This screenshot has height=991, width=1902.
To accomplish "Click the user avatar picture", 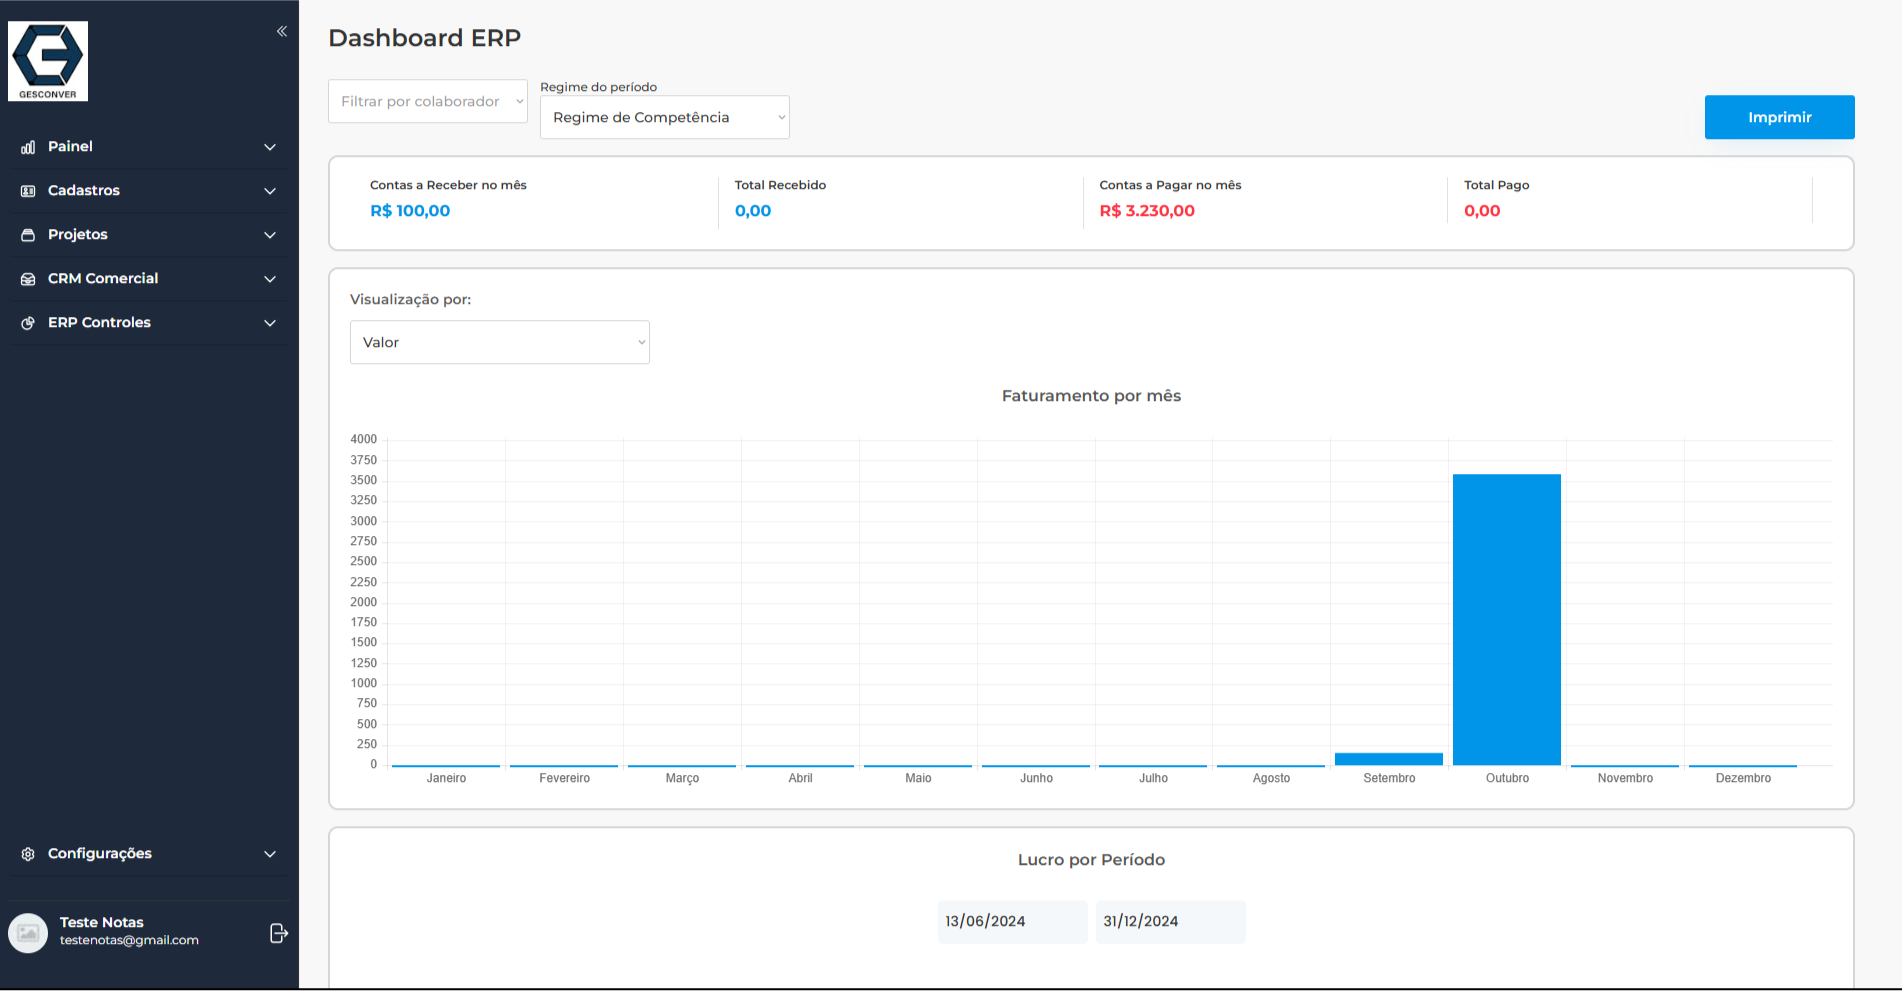I will click(x=28, y=933).
